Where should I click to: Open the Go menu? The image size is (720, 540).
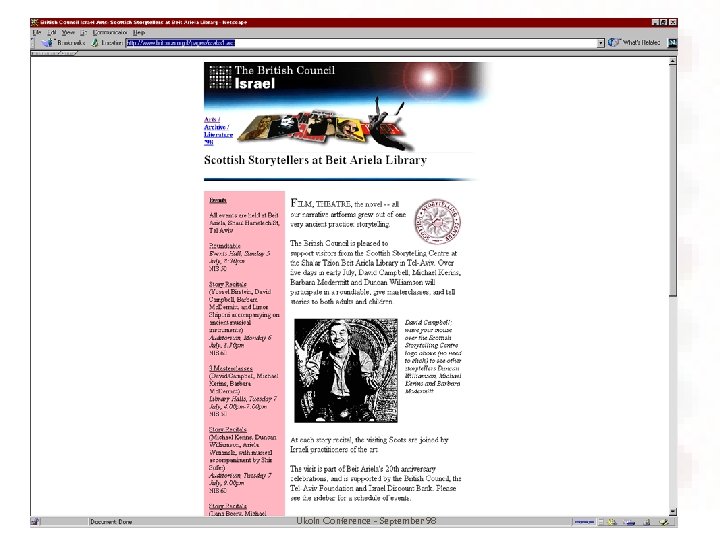click(x=83, y=33)
